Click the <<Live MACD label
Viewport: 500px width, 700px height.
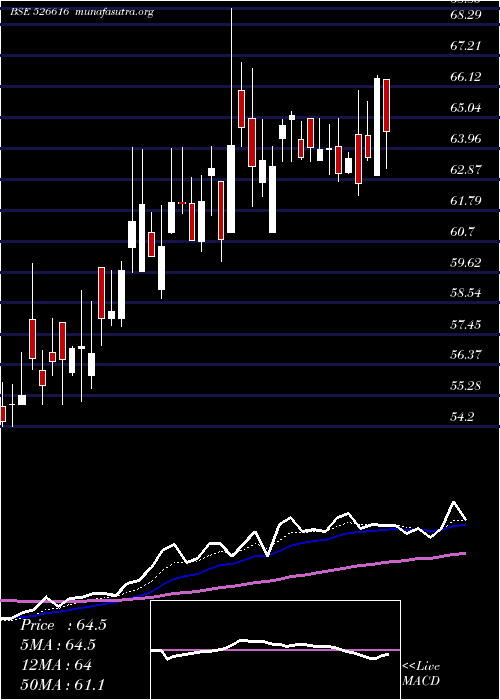[421, 674]
